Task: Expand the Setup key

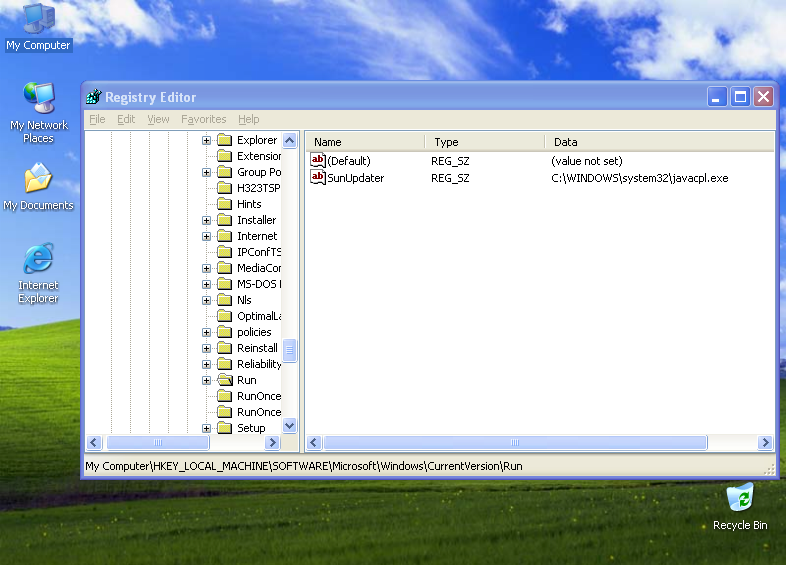Action: coord(206,428)
